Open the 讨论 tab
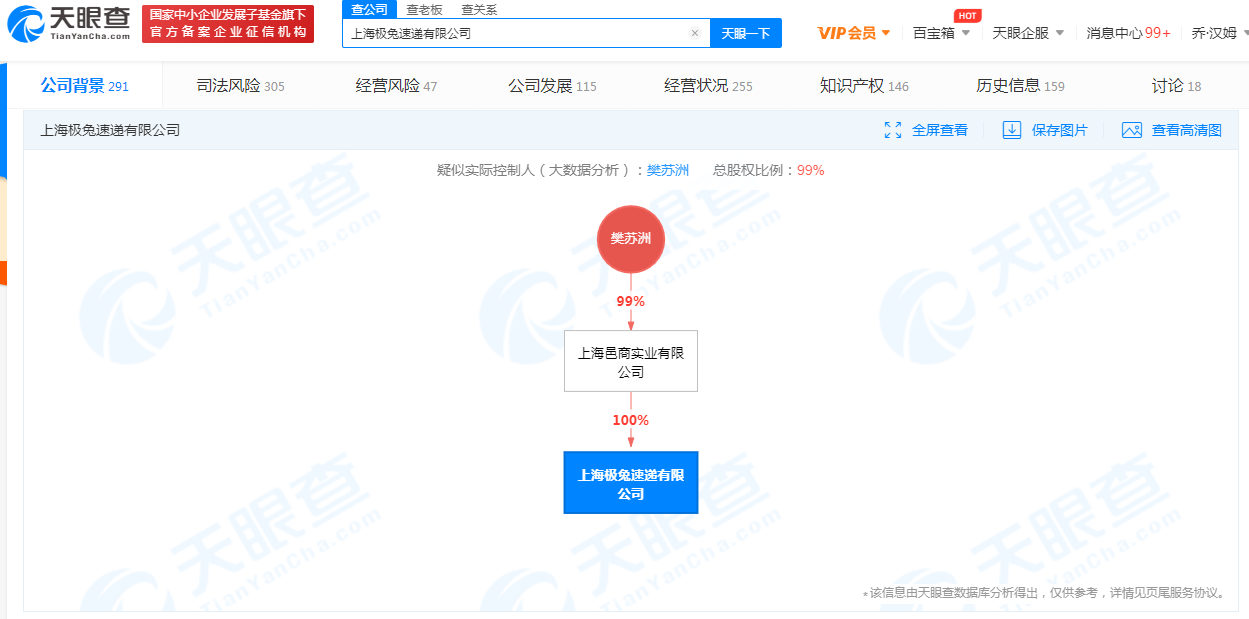Screen dimensions: 1249x619 click(1176, 86)
